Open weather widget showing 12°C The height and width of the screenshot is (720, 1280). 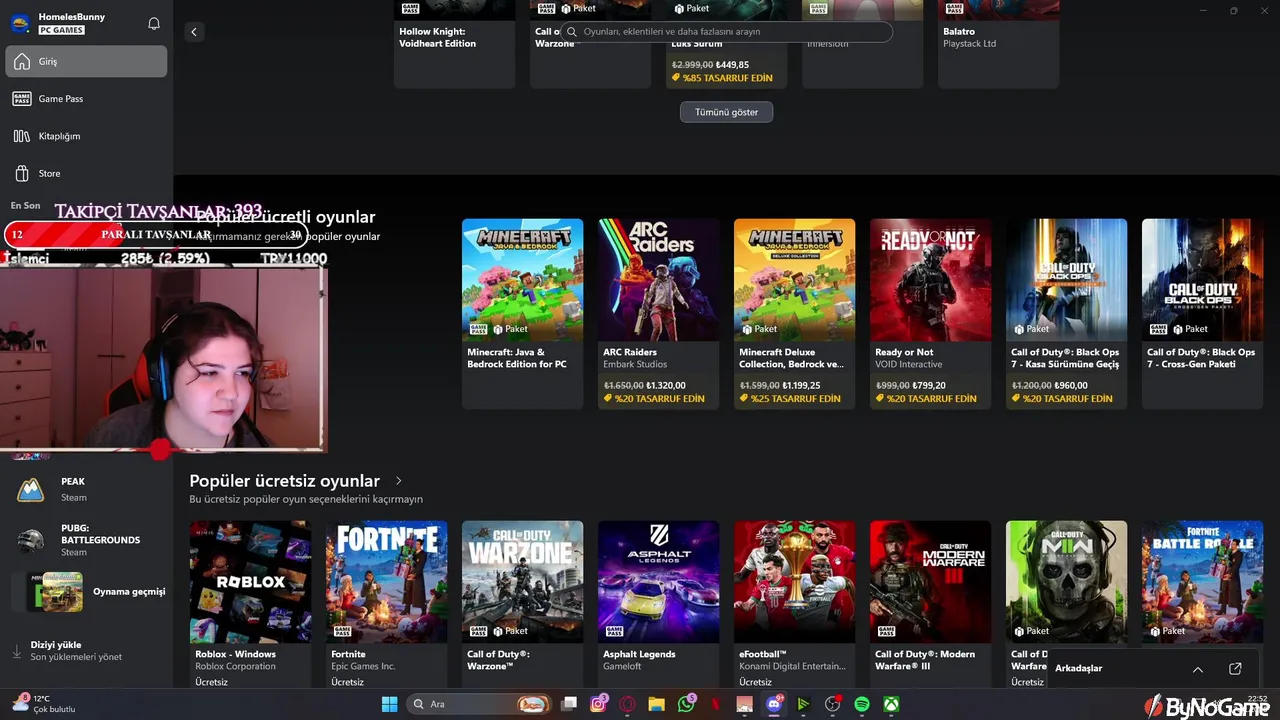pyautogui.click(x=45, y=704)
